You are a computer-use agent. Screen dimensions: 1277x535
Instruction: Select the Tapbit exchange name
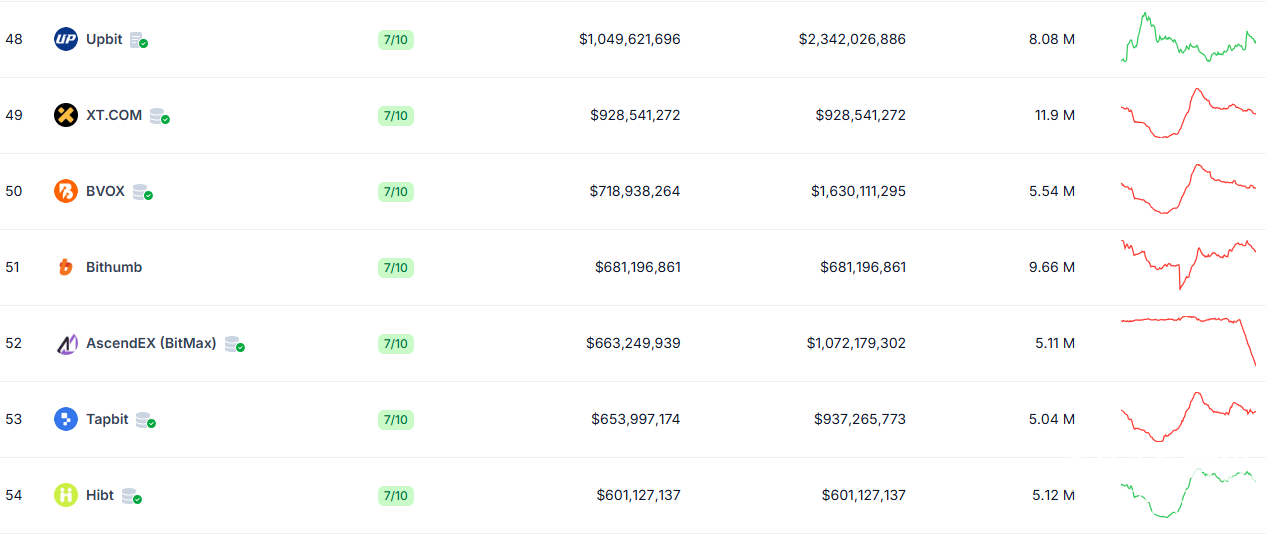point(107,419)
